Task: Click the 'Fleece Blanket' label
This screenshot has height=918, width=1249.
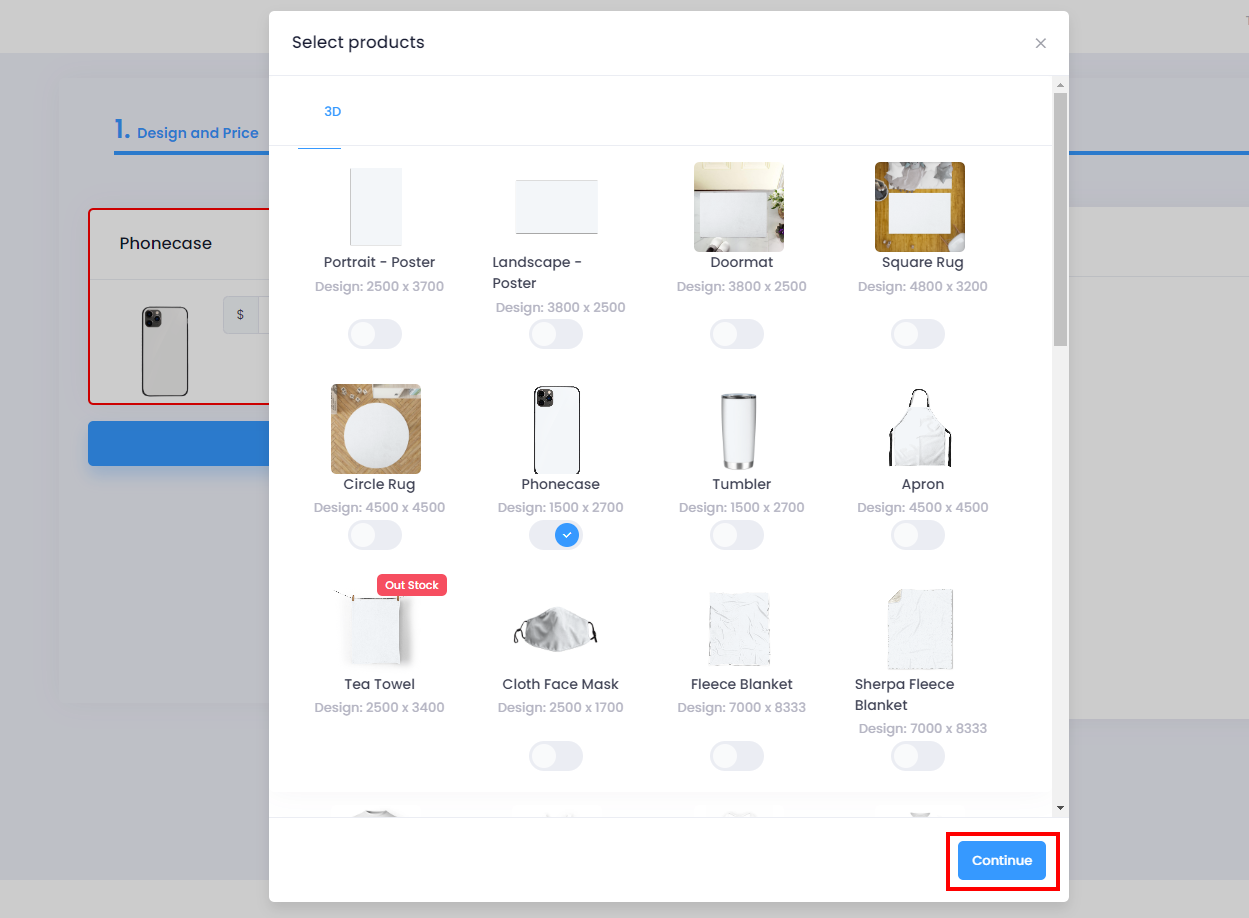Action: tap(741, 684)
